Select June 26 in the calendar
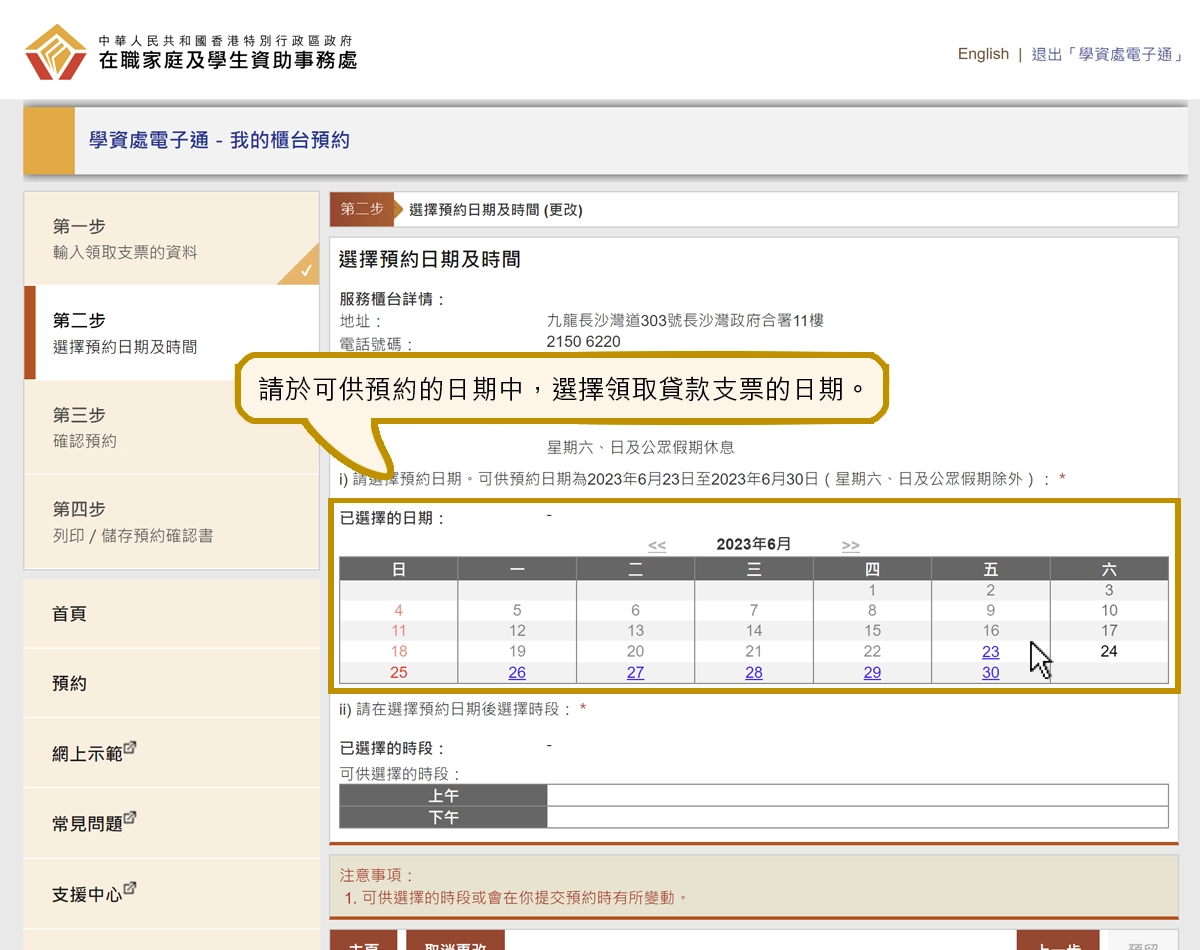 tap(517, 672)
